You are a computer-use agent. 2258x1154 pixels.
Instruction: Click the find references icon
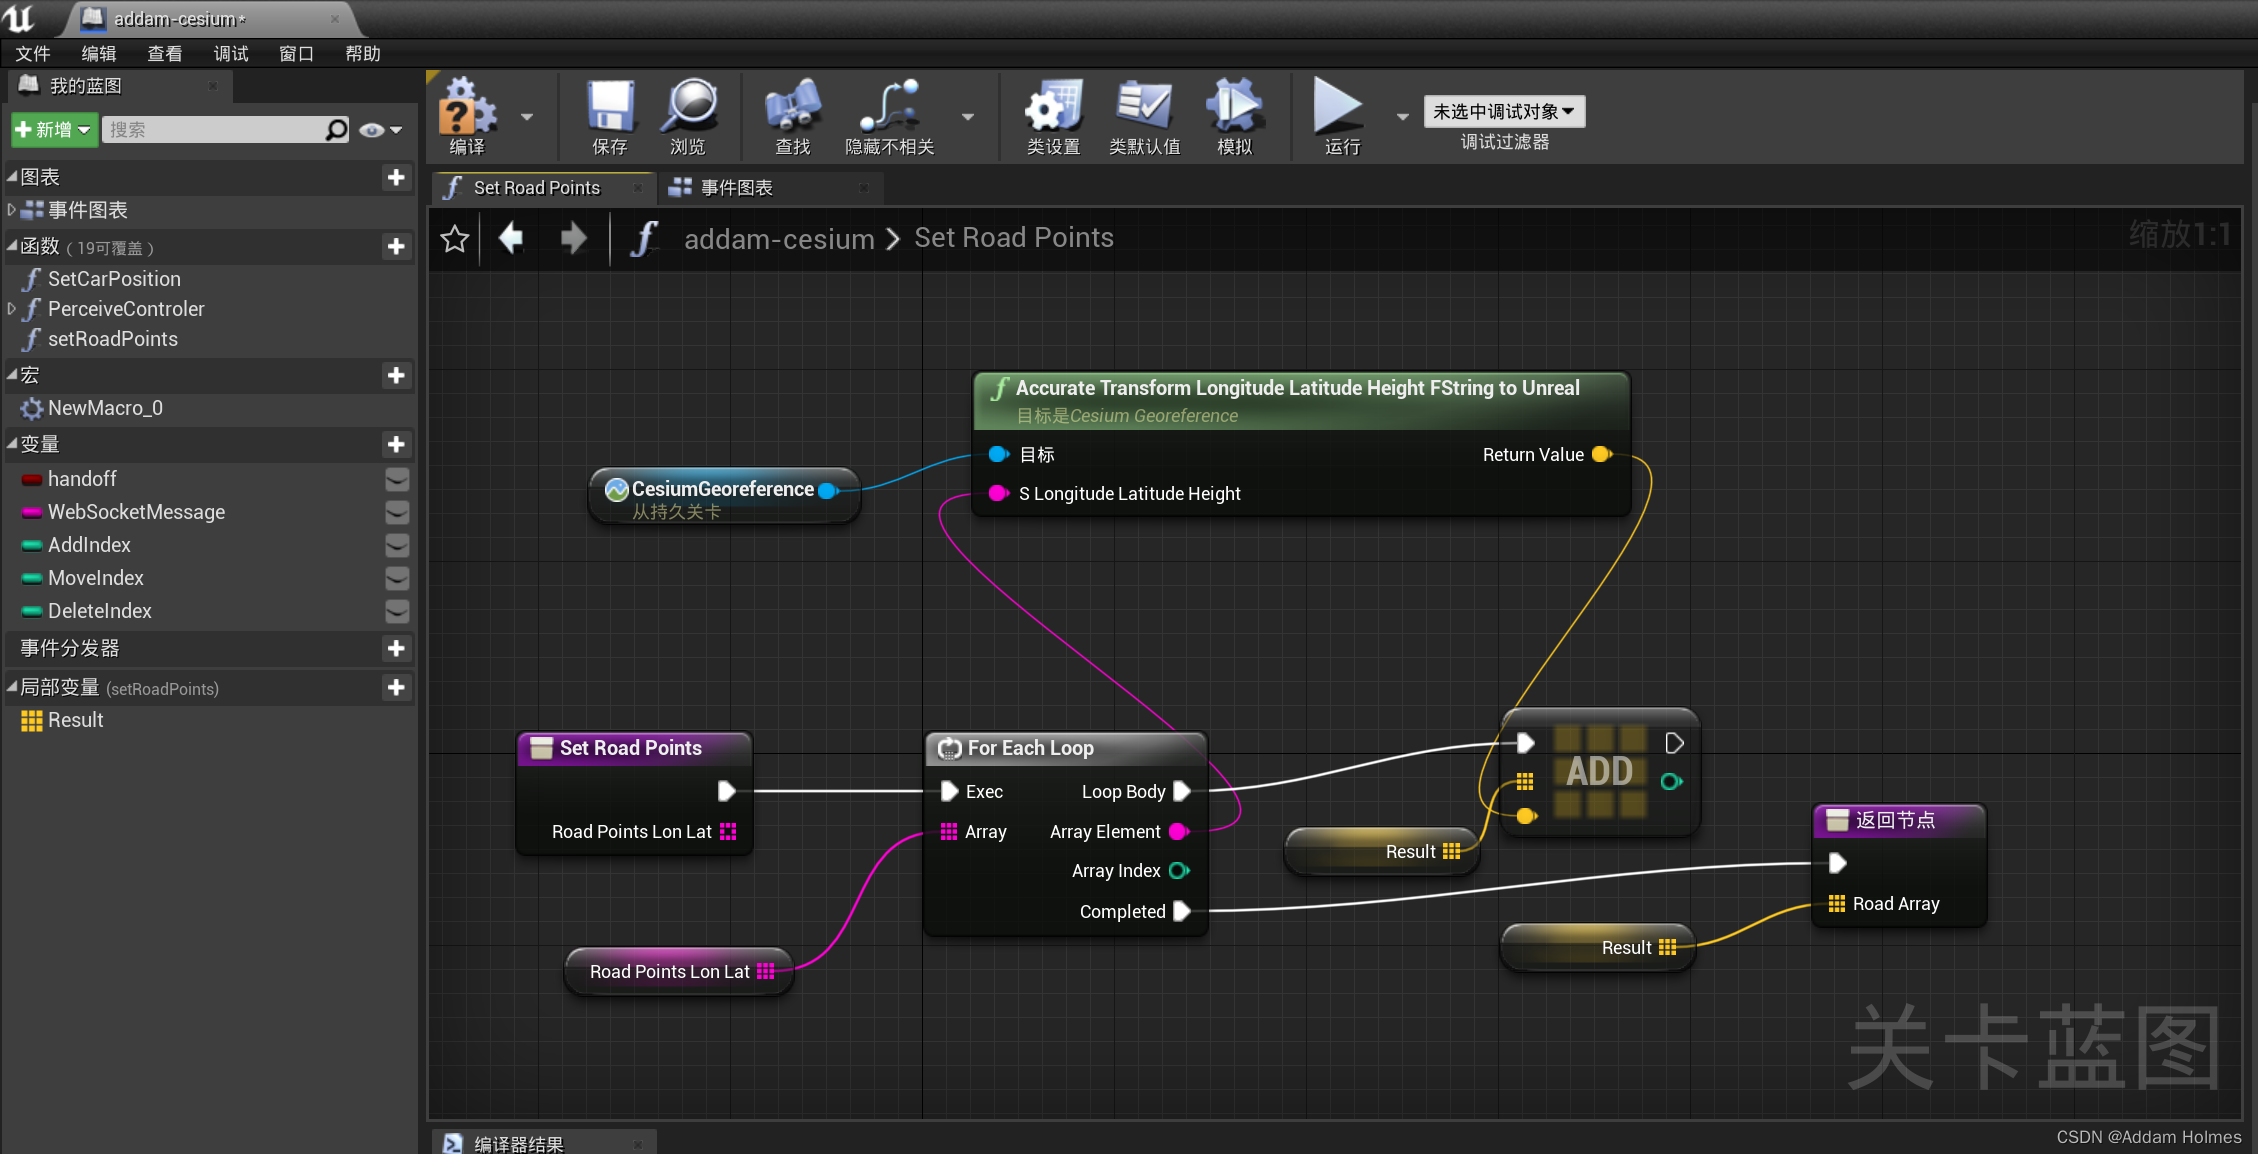(790, 112)
